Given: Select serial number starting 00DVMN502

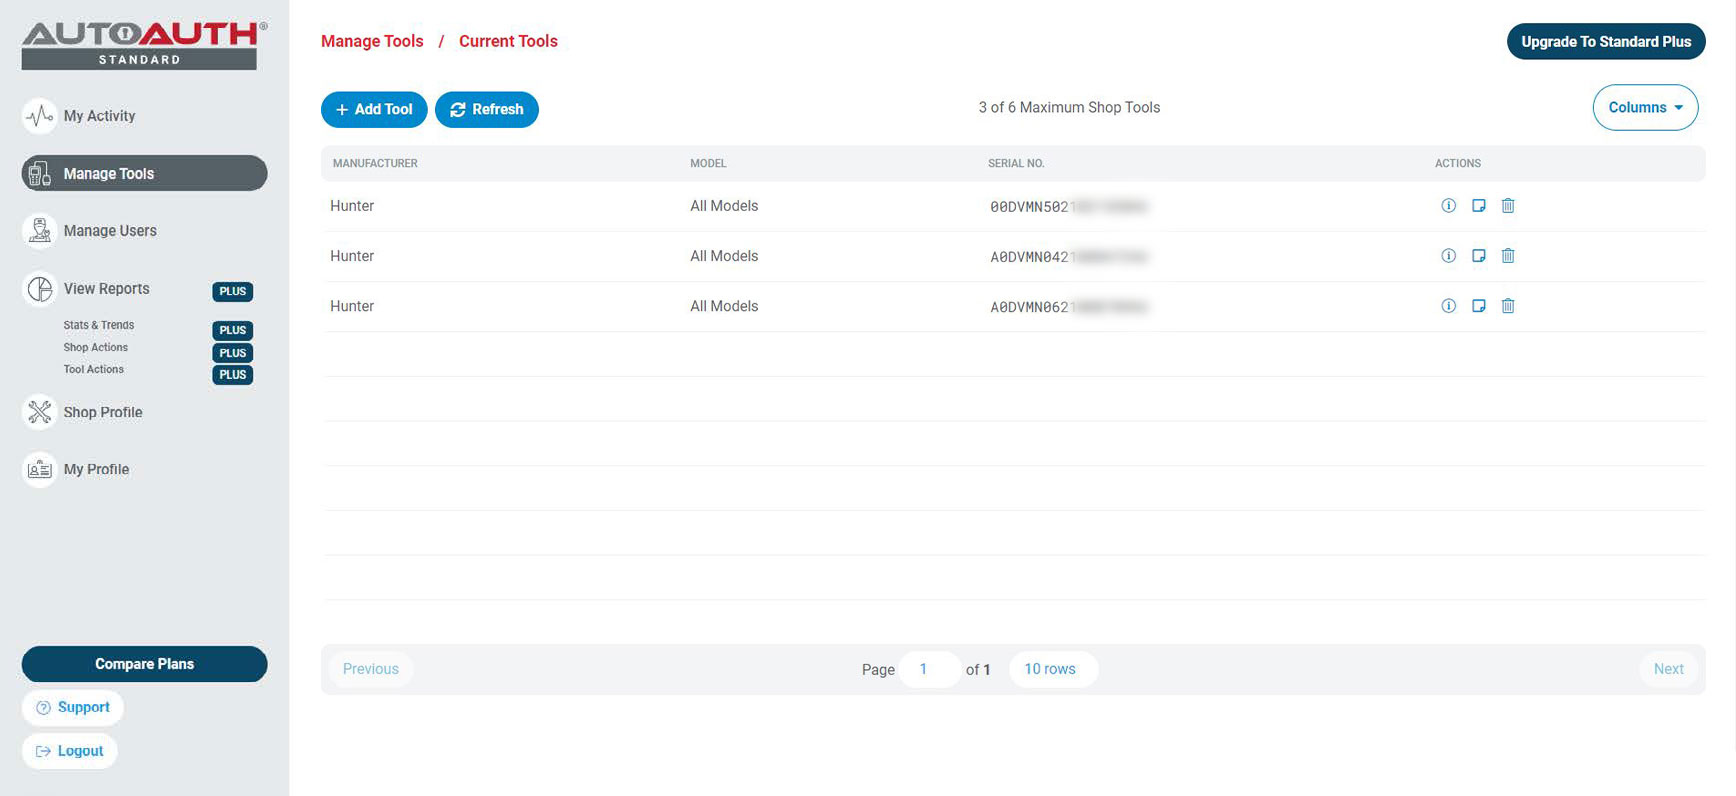Looking at the screenshot, I should 1069,207.
